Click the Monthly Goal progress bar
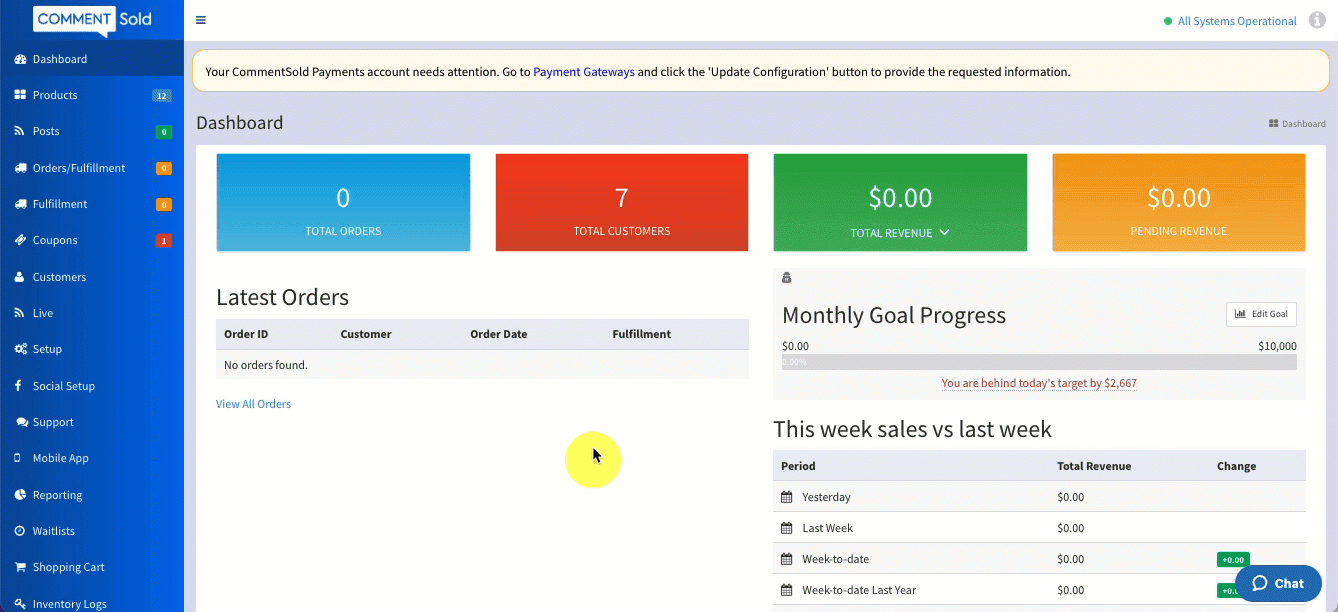 (1039, 362)
